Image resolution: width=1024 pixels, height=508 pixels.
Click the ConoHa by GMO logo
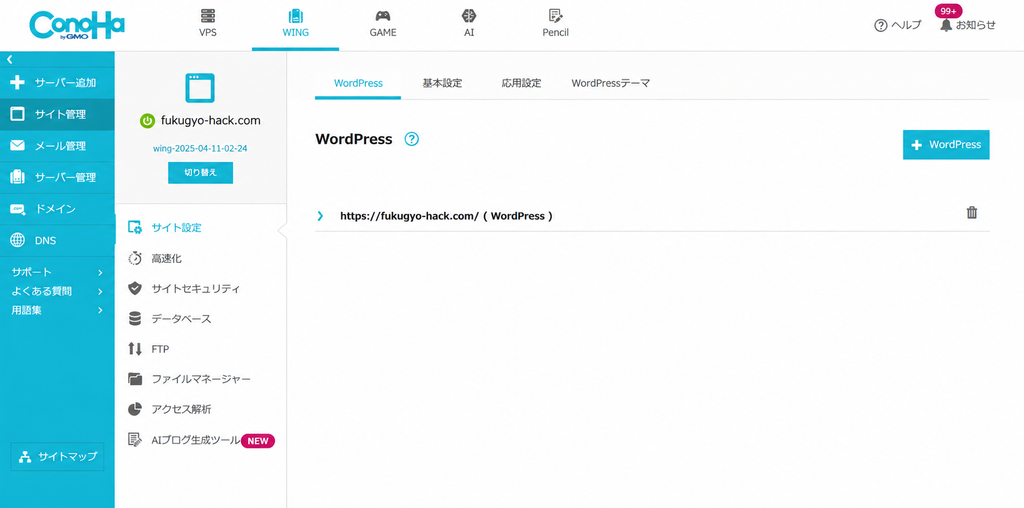77,25
